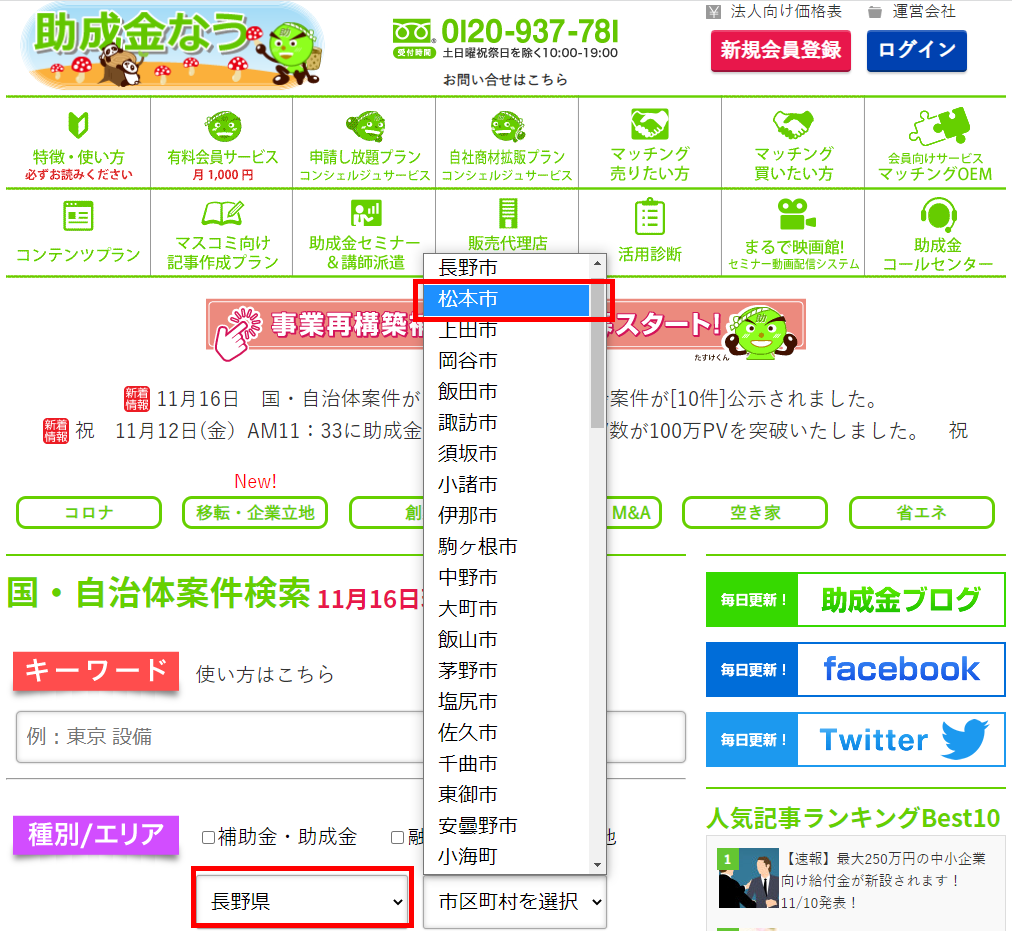Select 松本市 from the city list
Screen dimensions: 1012x931
[505, 299]
